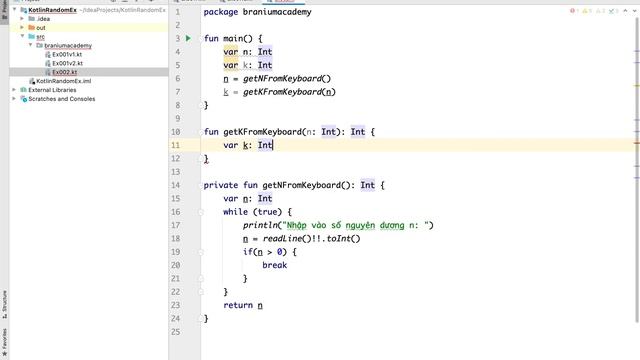Click the .idea folder icon
640x360 pixels.
point(31,19)
